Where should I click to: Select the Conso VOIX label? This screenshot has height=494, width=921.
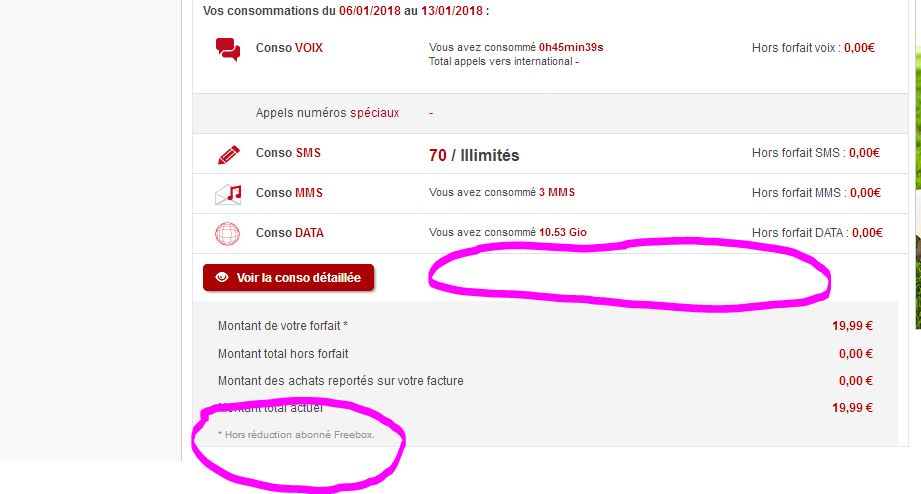(289, 48)
